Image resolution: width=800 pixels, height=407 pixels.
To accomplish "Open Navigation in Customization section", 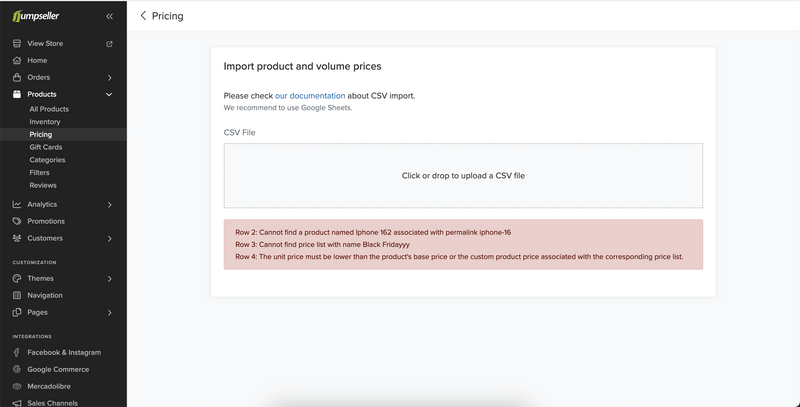I will [45, 295].
